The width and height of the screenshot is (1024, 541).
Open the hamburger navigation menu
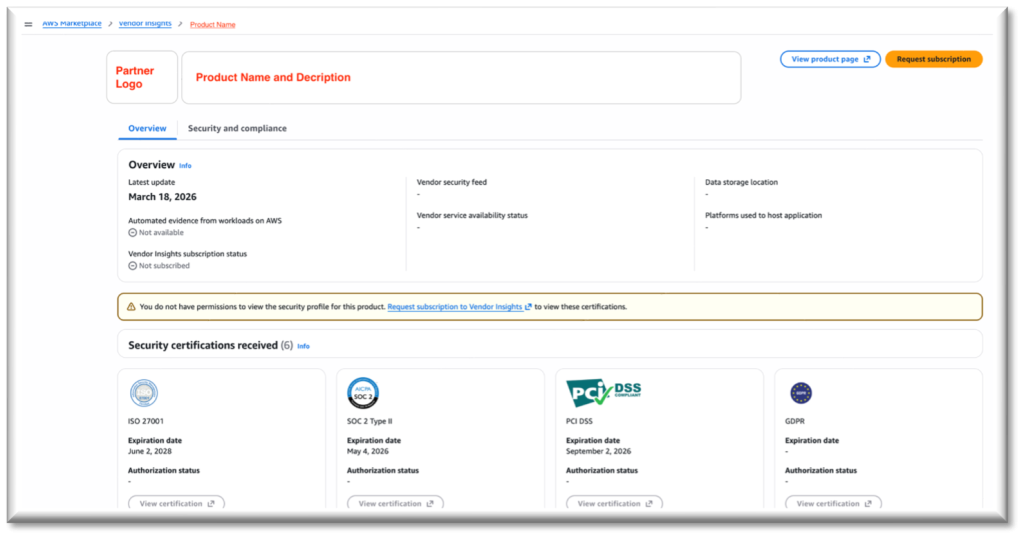[x=28, y=24]
